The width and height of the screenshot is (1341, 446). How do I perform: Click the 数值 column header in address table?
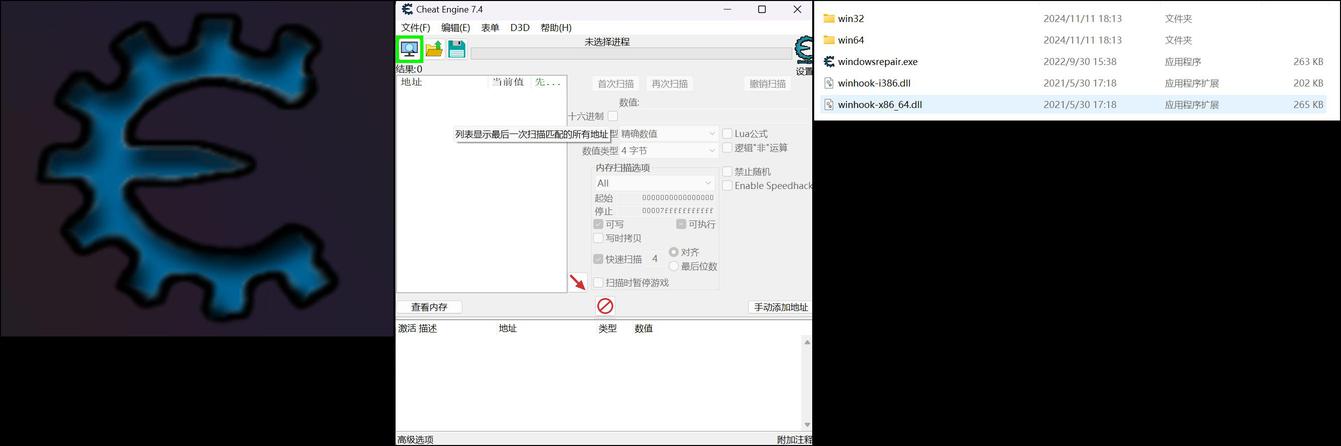pos(643,328)
